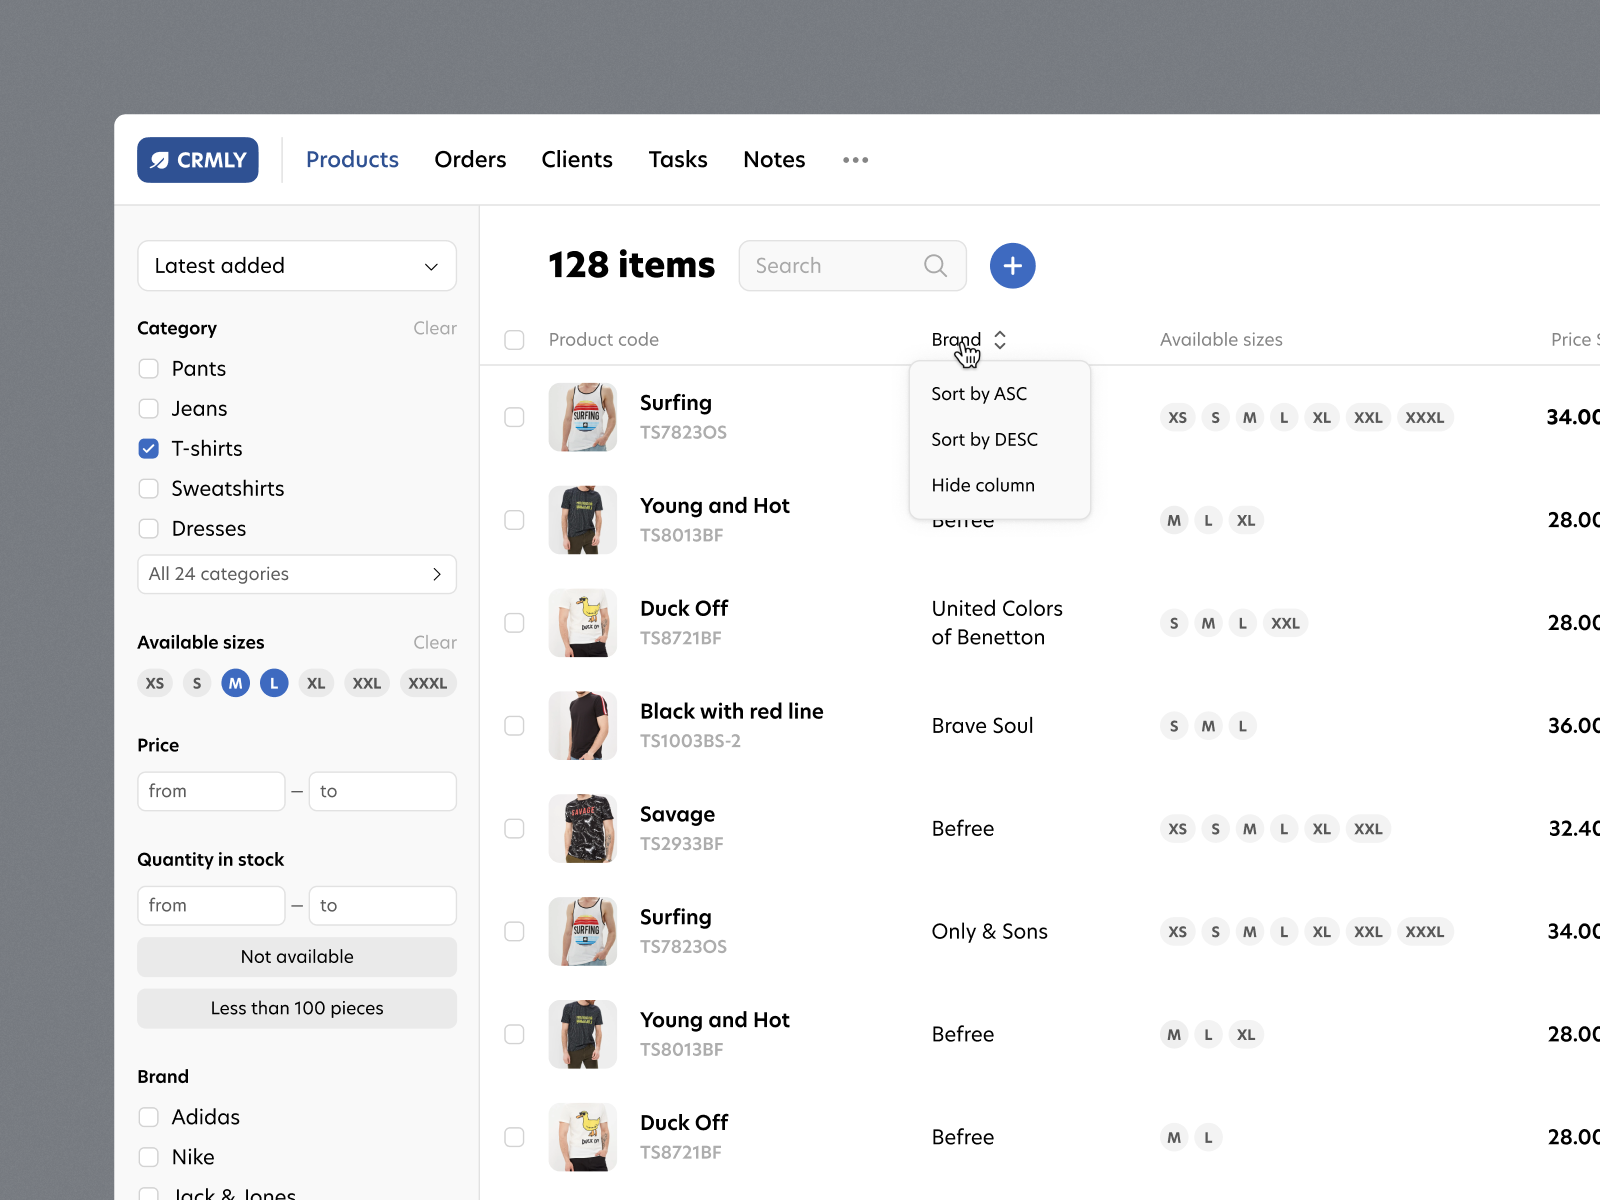
Task: Clear the Category filter
Action: point(435,328)
